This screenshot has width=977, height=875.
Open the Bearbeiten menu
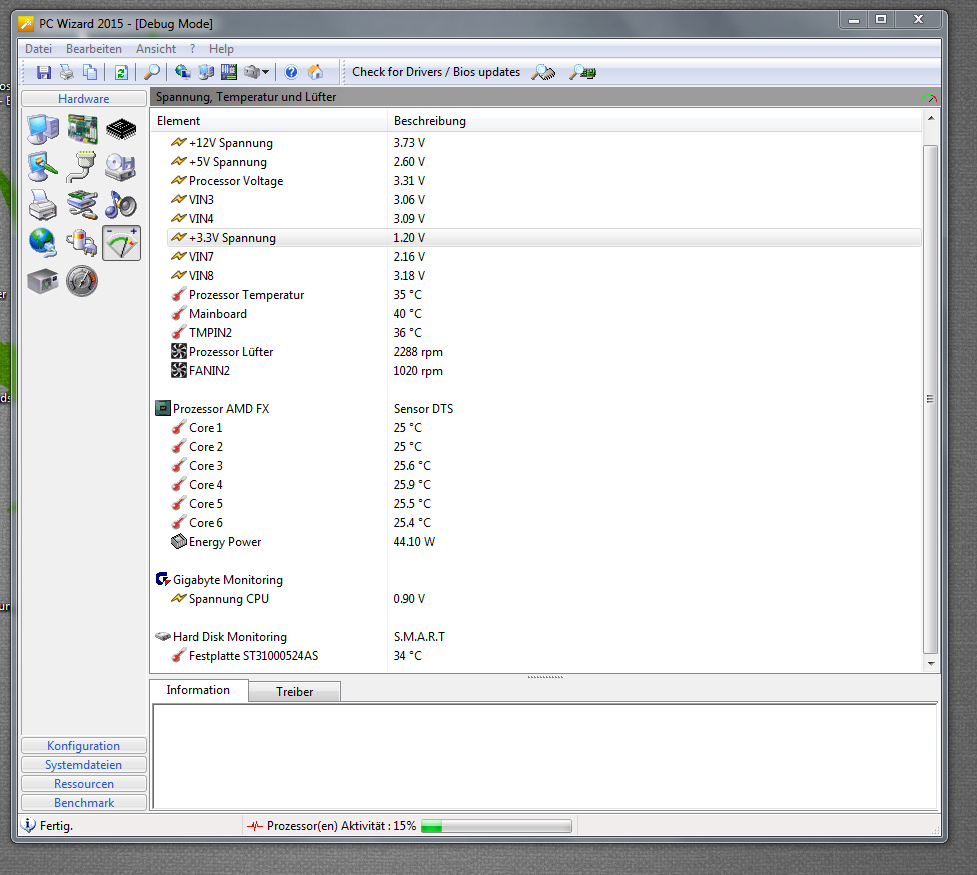coord(94,49)
